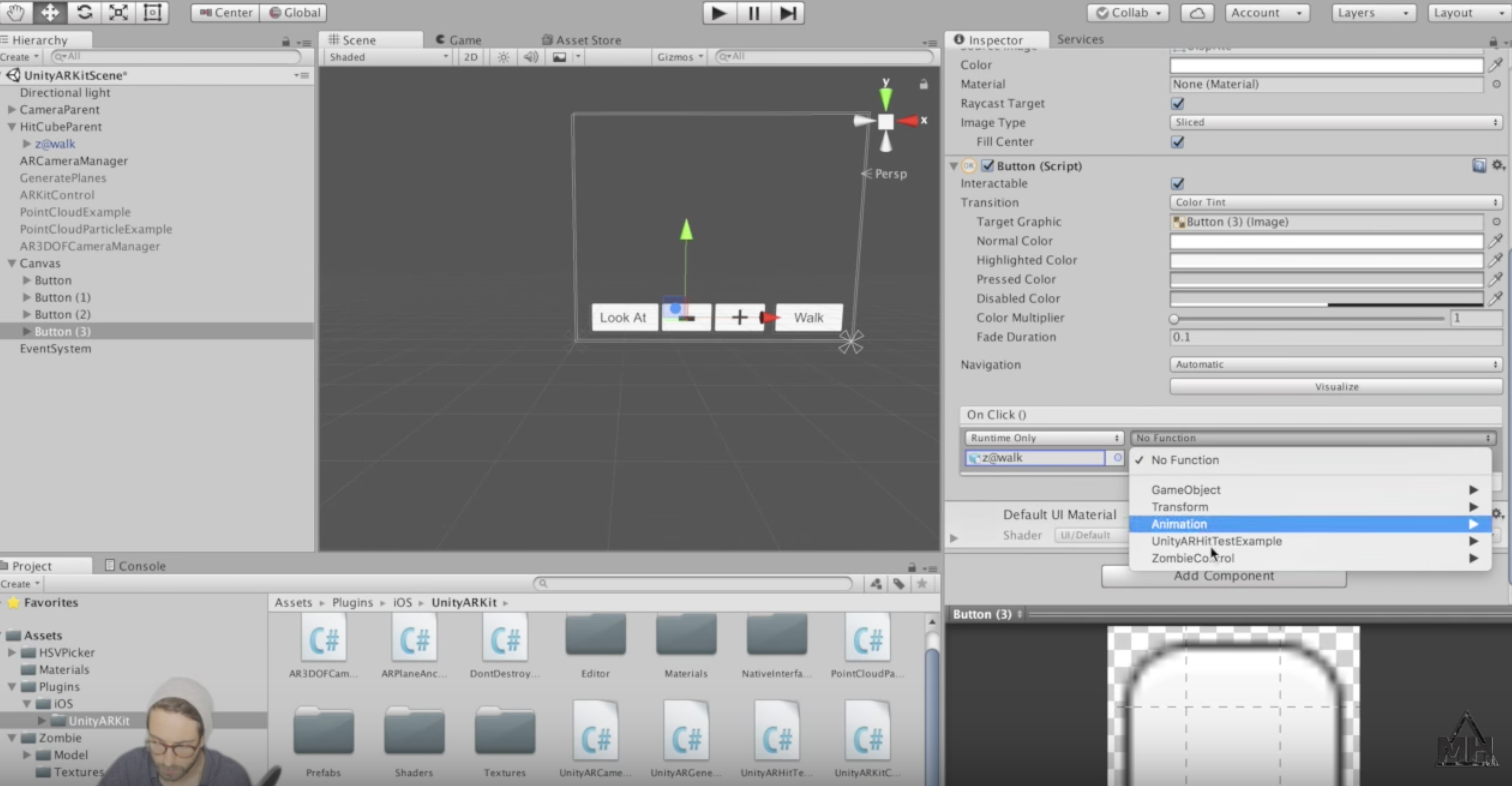Switch to the Console tab
Screen dimensions: 1512x786
tap(135, 566)
